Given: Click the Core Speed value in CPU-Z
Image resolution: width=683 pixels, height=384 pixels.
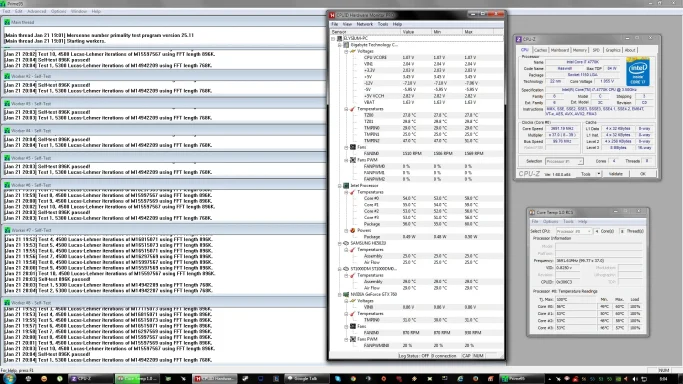Looking at the screenshot, I should [x=562, y=129].
